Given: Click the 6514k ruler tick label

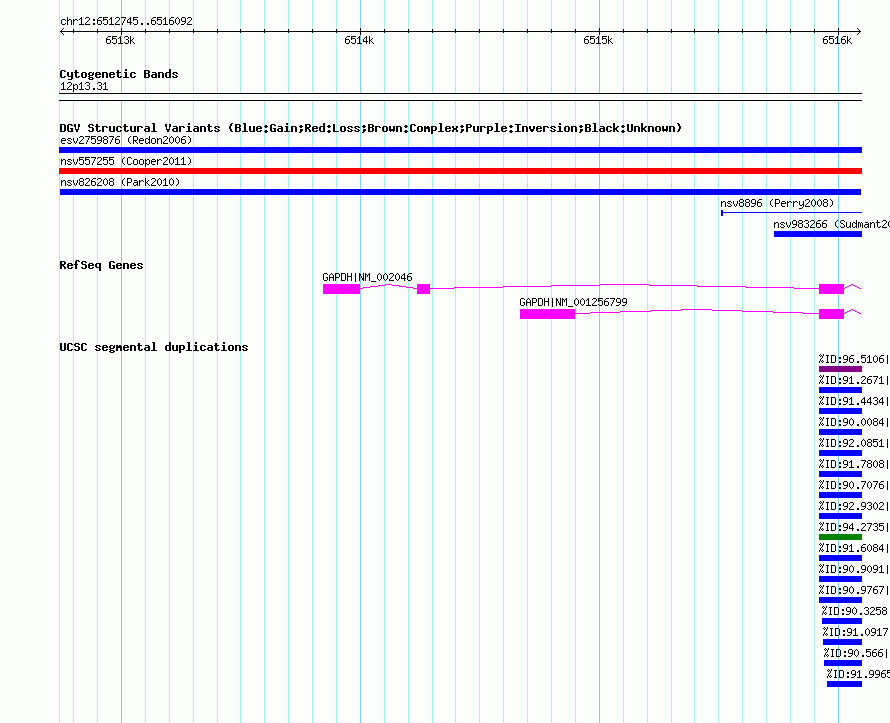Looking at the screenshot, I should pos(359,40).
